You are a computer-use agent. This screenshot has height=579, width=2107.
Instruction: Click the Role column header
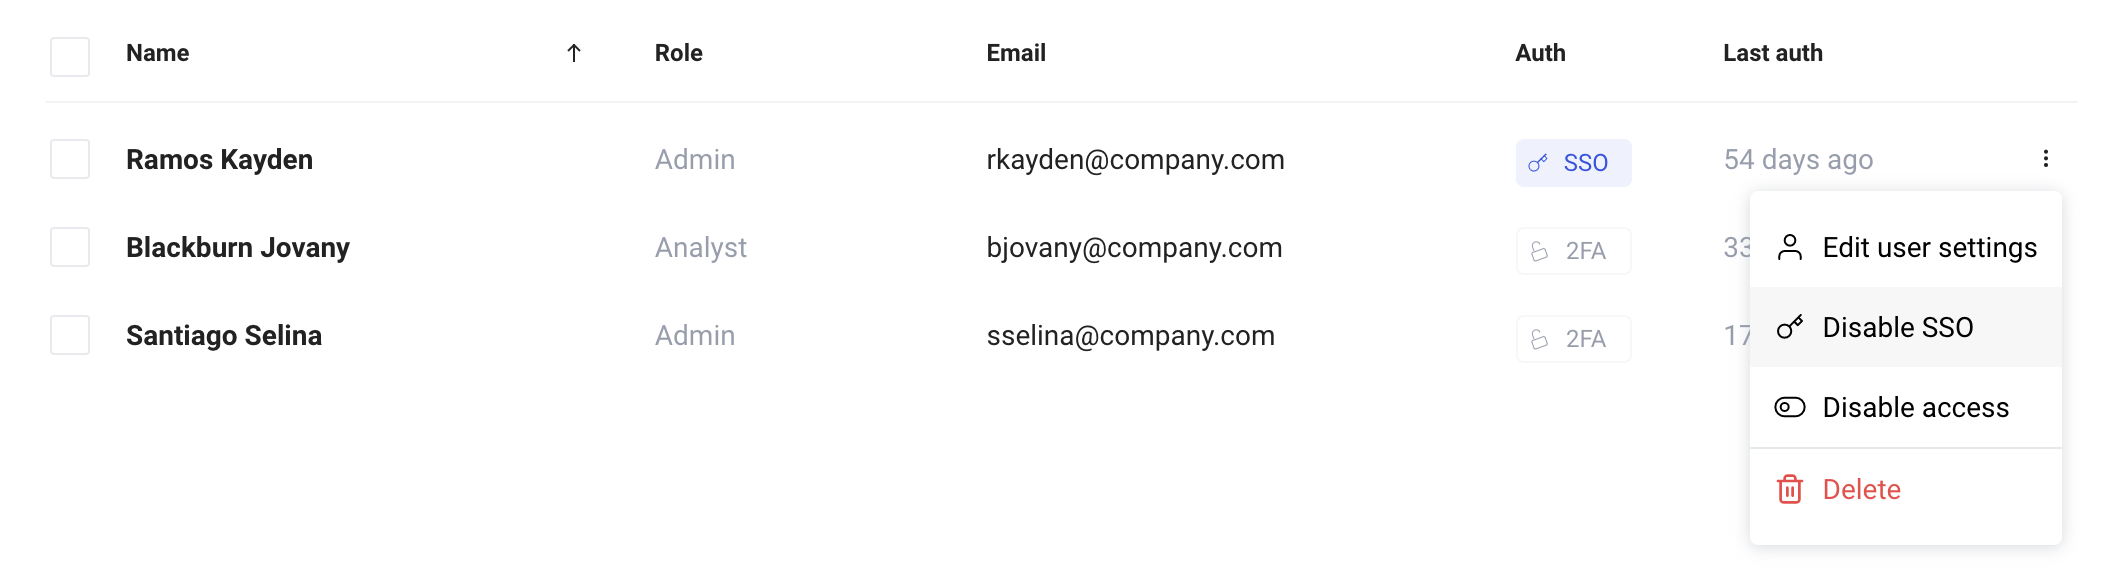click(679, 53)
